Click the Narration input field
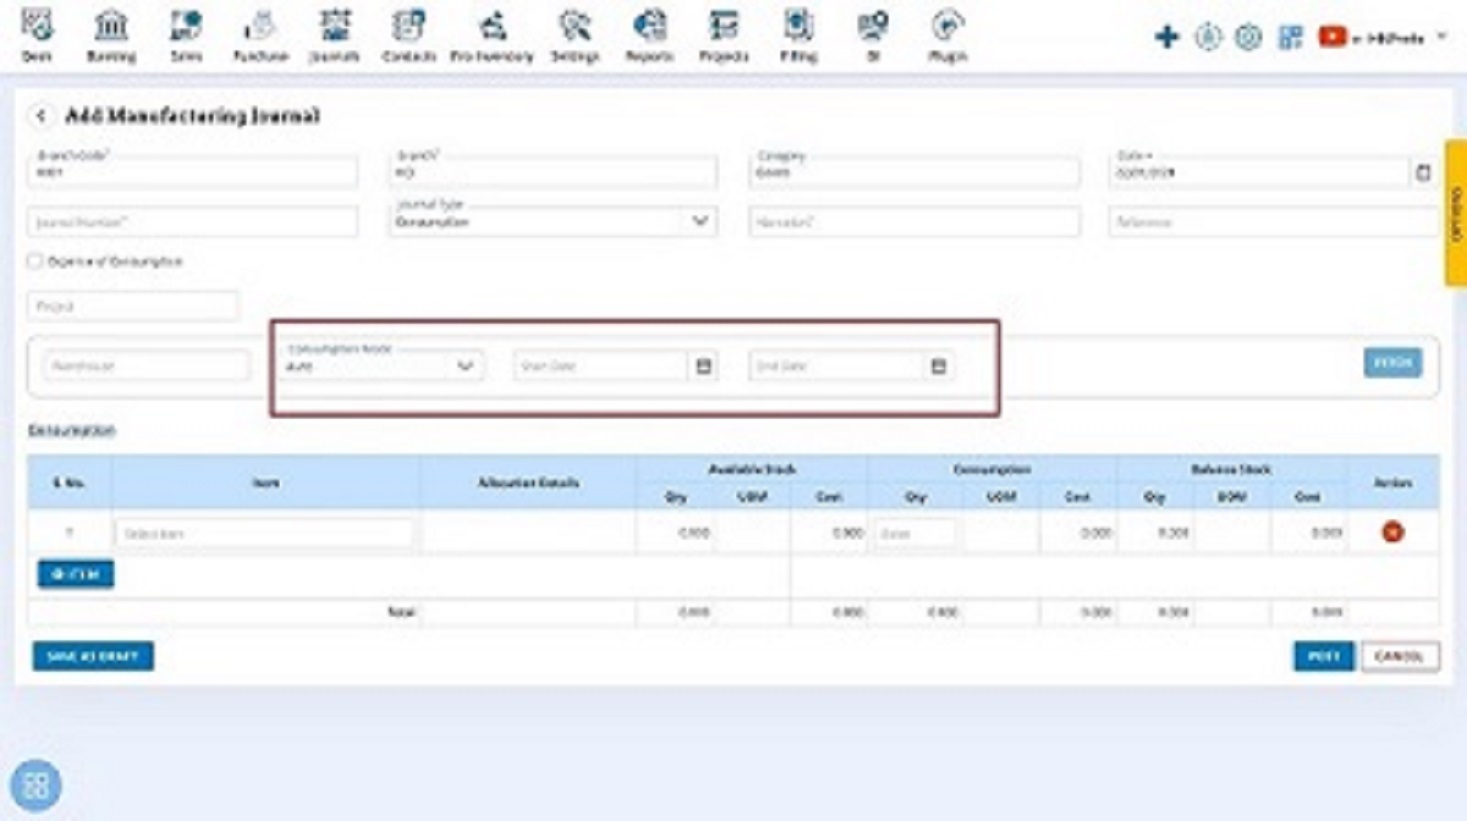1467x821 pixels. click(914, 221)
